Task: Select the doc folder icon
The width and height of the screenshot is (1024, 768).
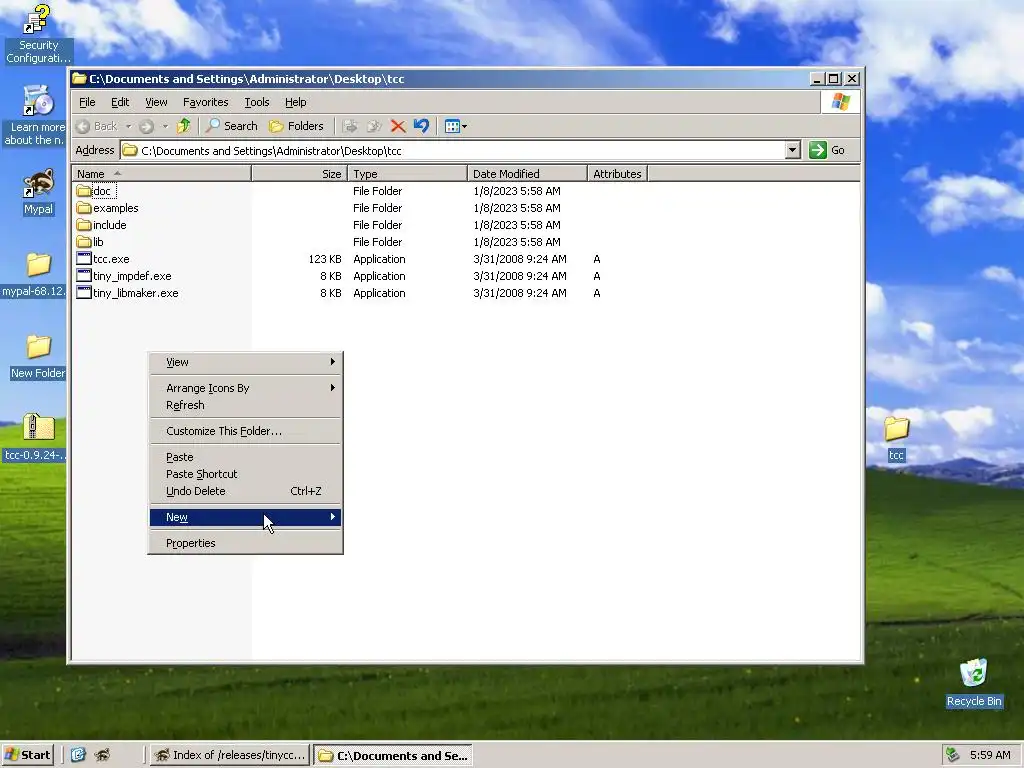Action: click(x=84, y=191)
